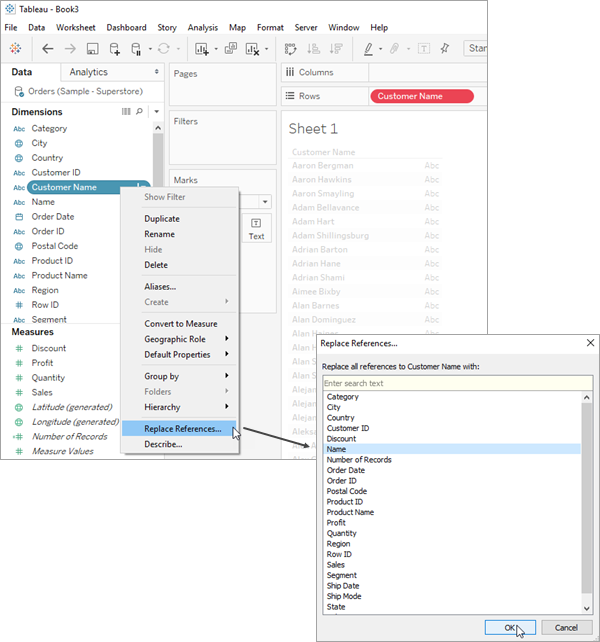Image resolution: width=600 pixels, height=642 pixels.
Task: Click the Fix axes pin icon
Action: click(x=445, y=48)
